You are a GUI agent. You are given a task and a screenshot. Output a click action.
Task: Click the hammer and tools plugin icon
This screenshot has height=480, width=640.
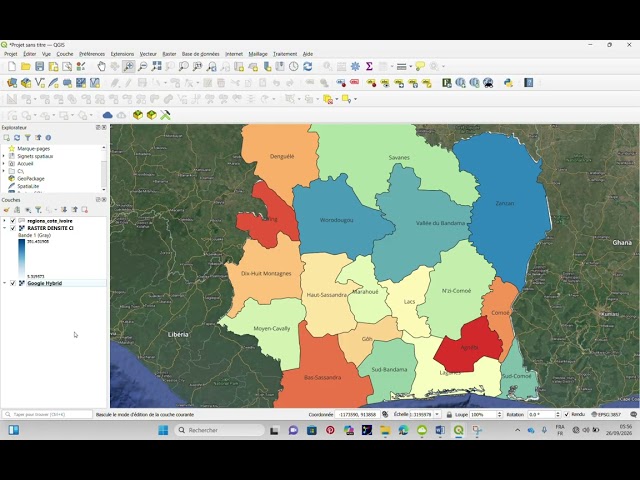tap(165, 116)
